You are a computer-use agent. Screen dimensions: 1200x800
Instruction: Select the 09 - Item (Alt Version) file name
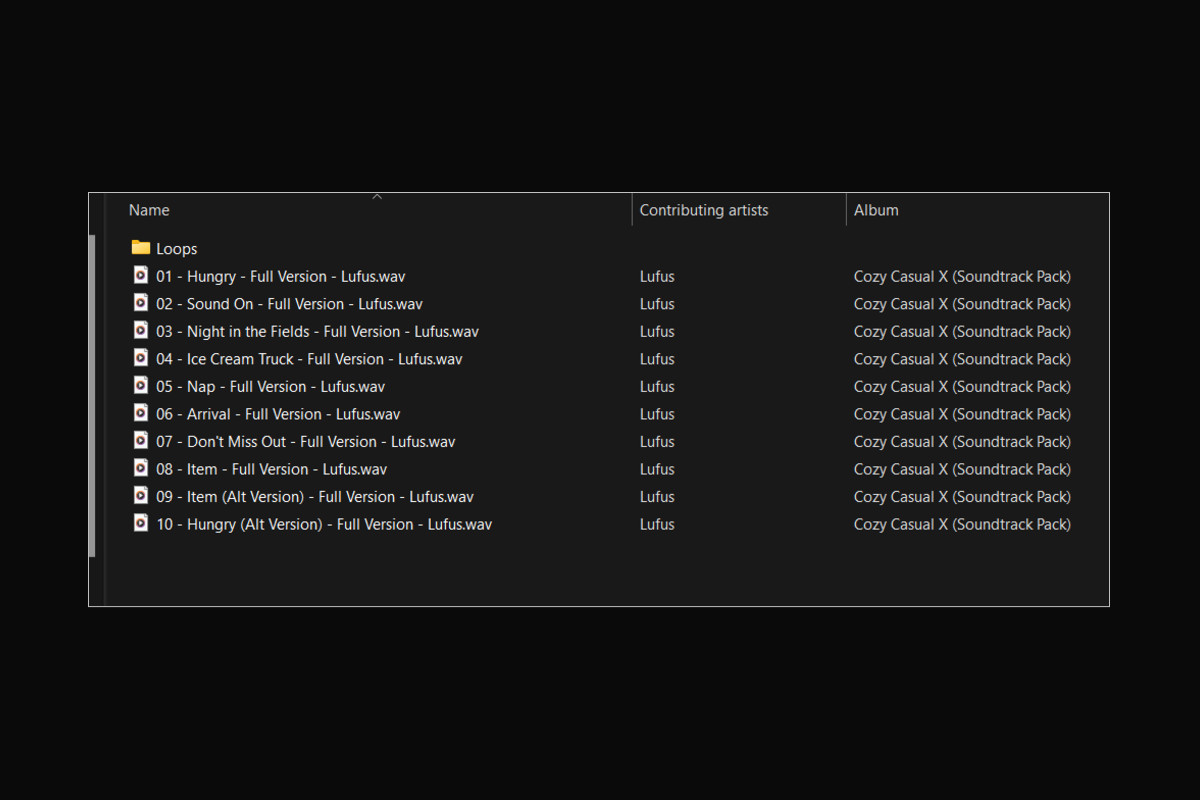click(x=314, y=497)
